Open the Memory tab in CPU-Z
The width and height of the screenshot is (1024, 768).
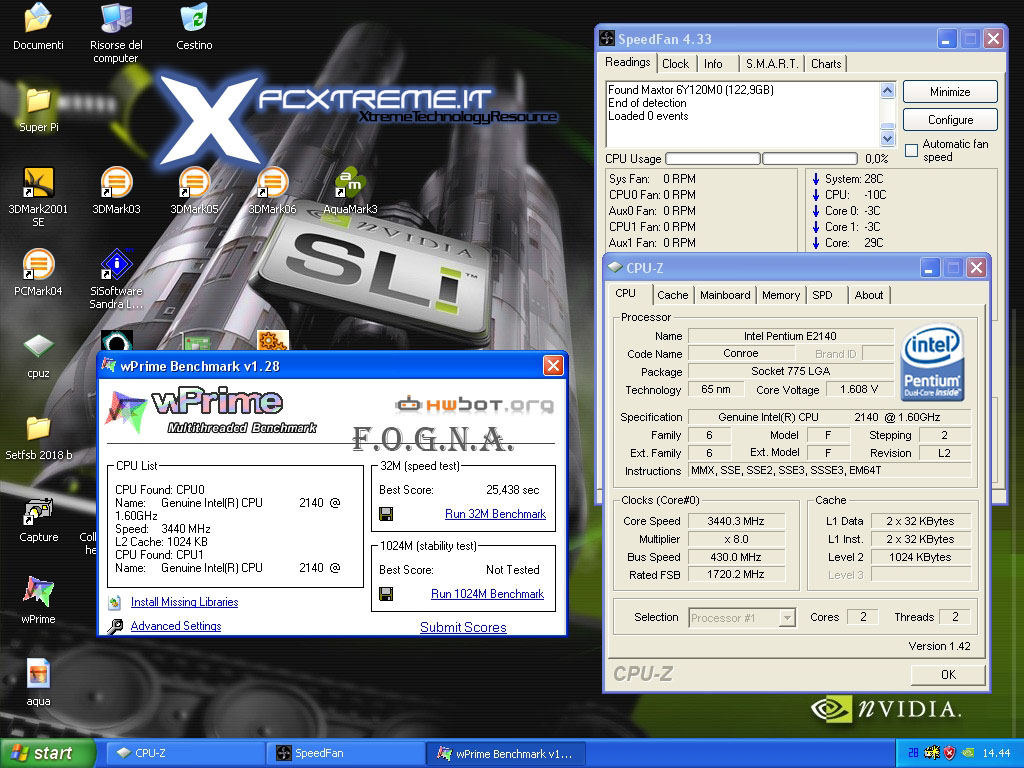781,295
